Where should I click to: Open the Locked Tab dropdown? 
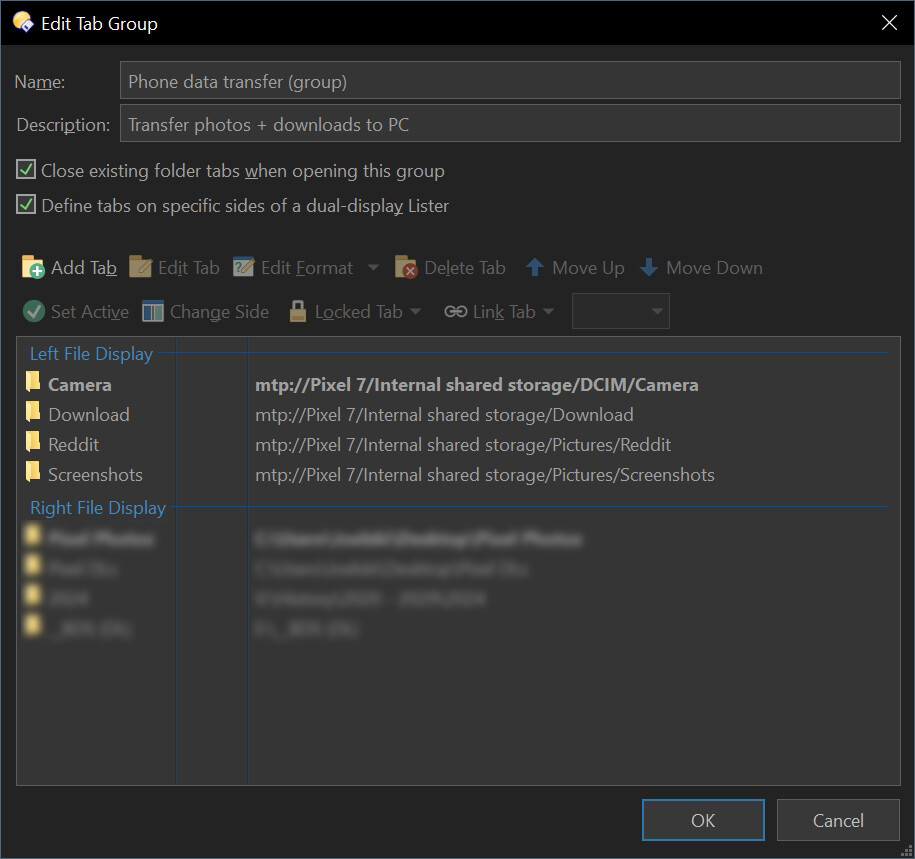[x=415, y=312]
